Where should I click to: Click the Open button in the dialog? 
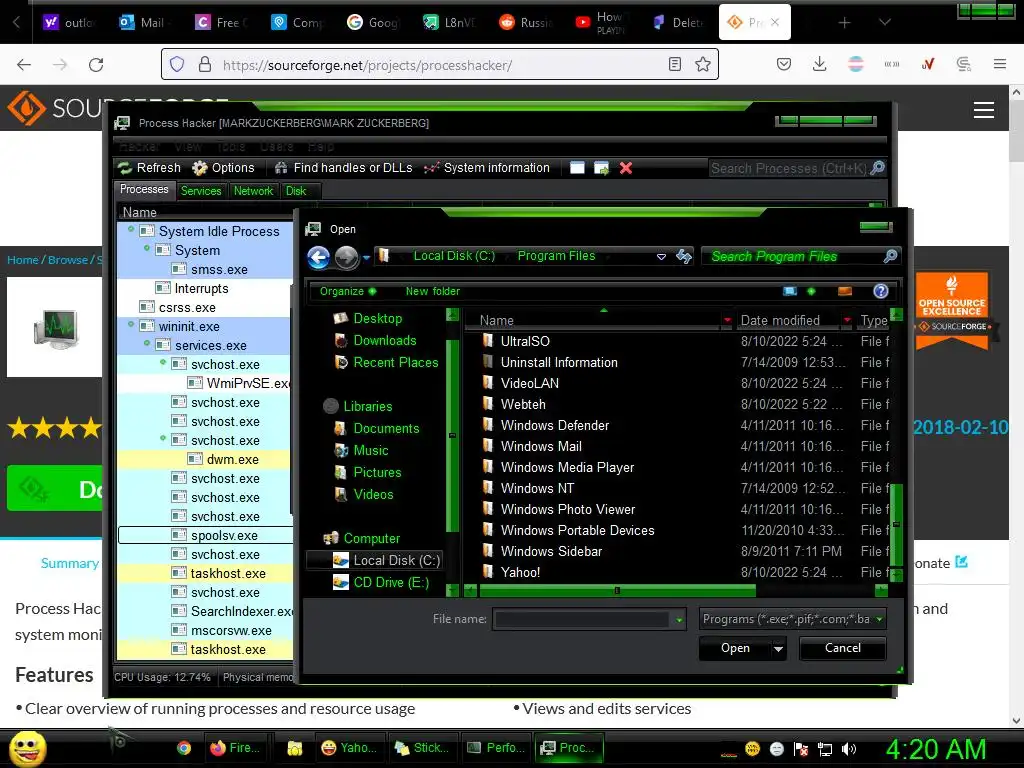point(735,648)
